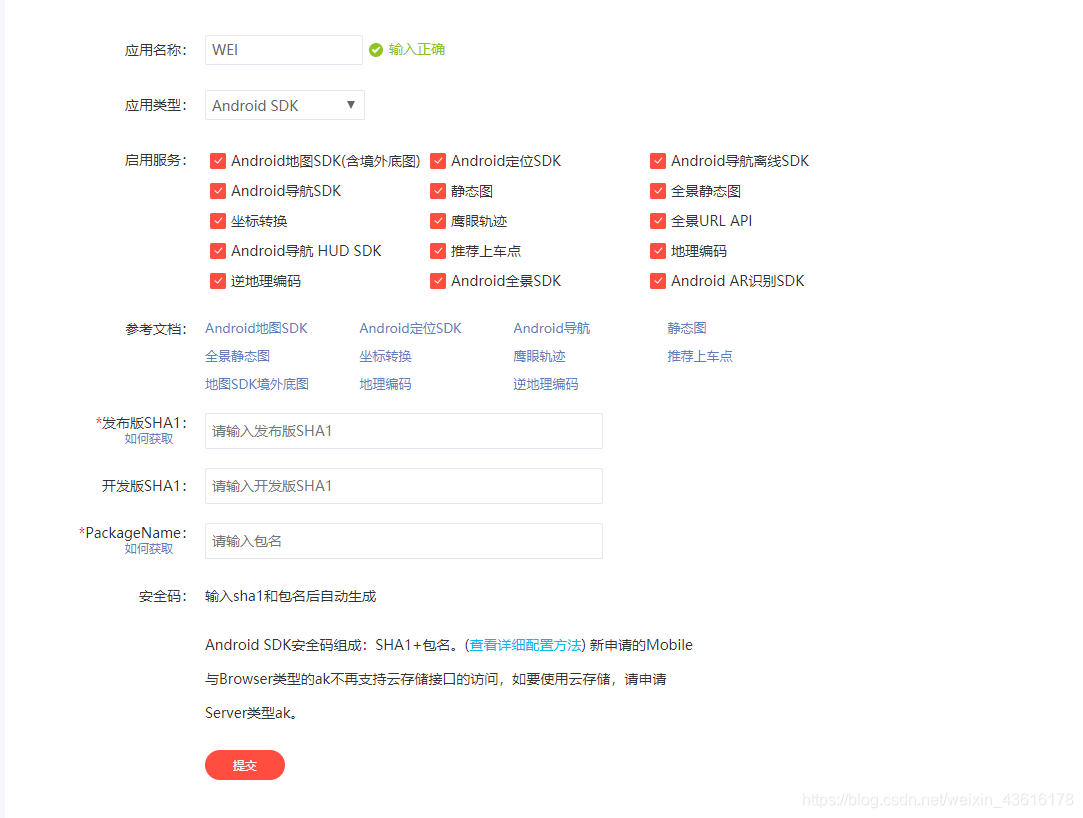Viewport: 1083px width, 818px height.
Task: Click the green validation checkmark icon
Action: point(377,49)
